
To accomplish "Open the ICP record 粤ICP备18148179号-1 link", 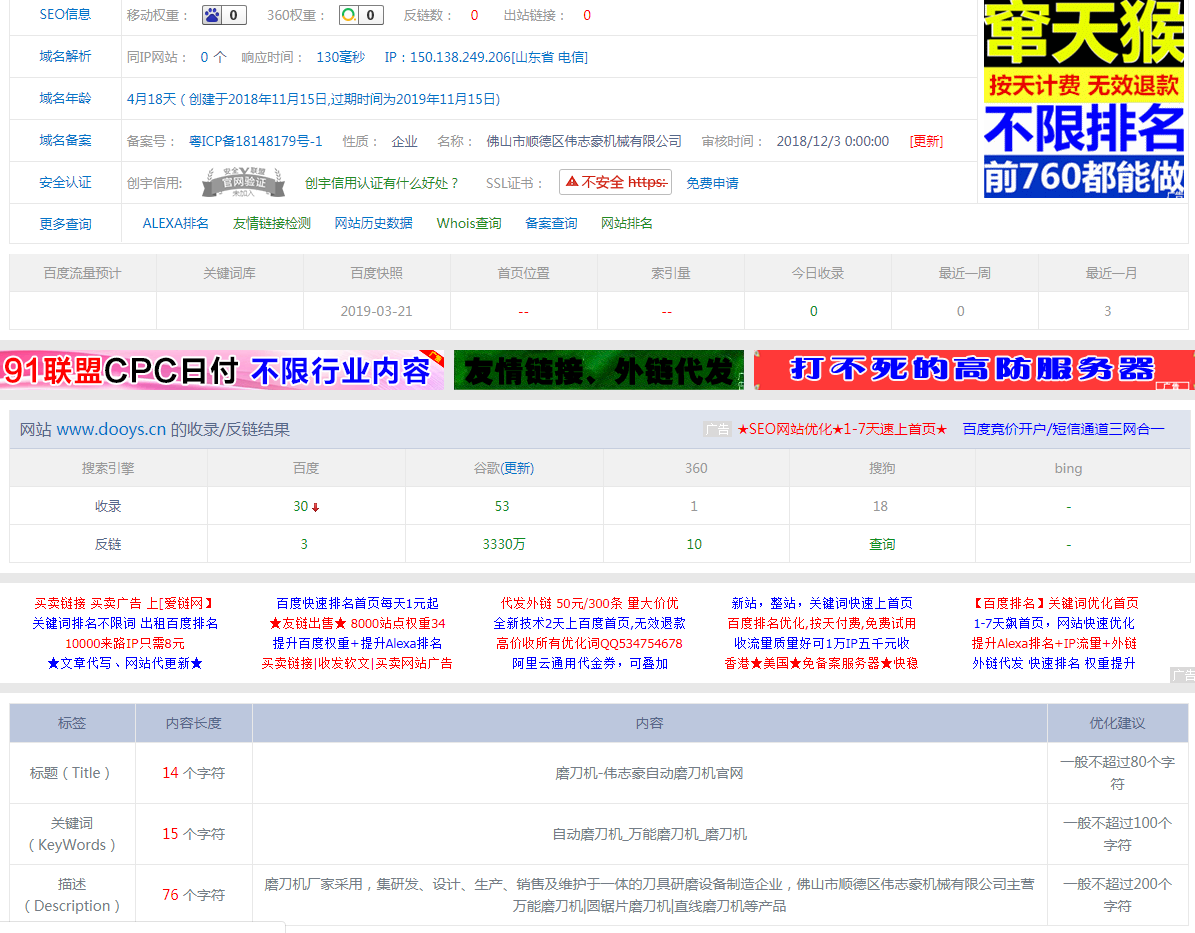I will (x=255, y=141).
